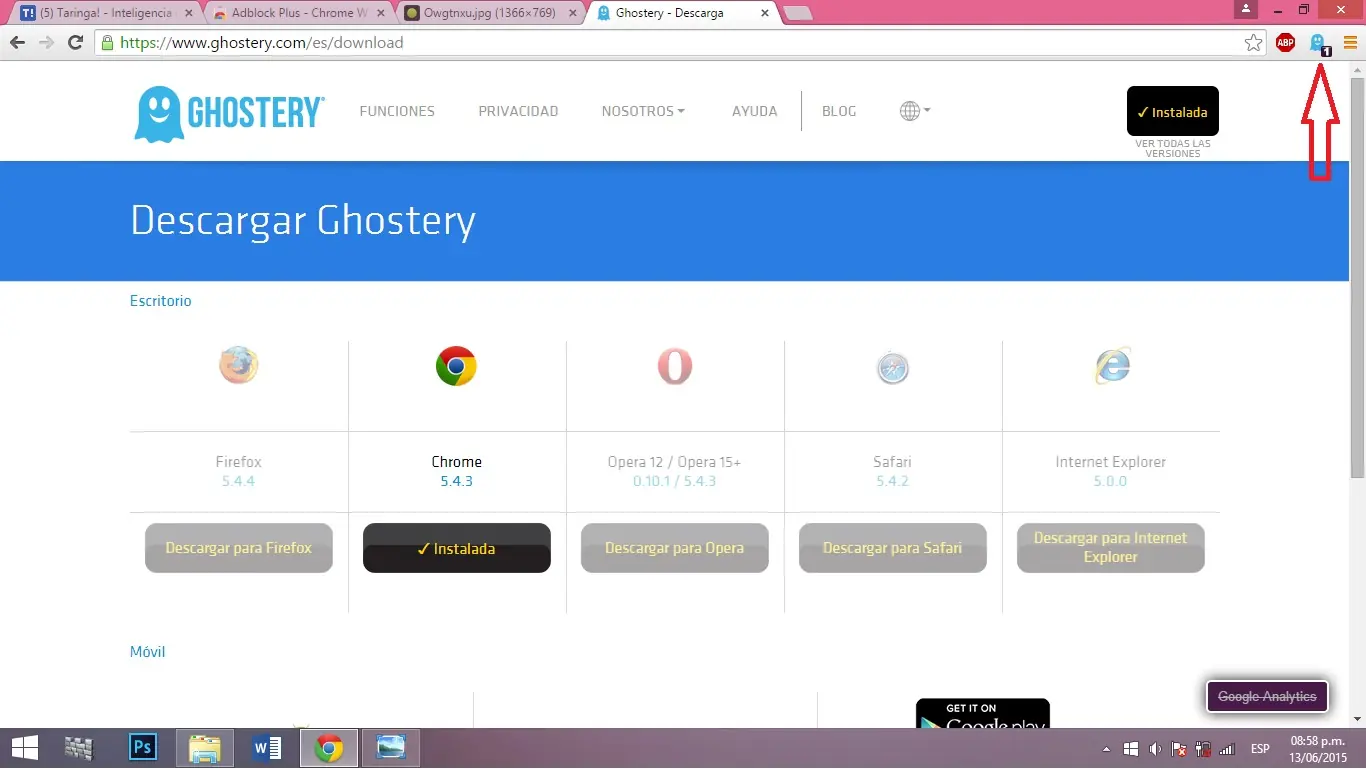Click the ESP input language indicator
This screenshot has height=769, width=1366.
pos(1260,748)
